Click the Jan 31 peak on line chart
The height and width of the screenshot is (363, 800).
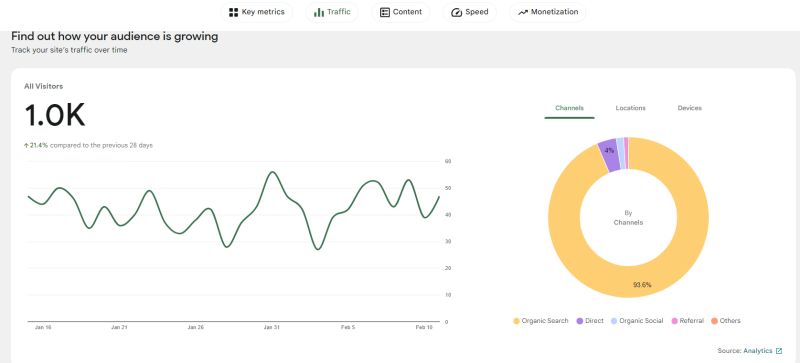point(273,172)
